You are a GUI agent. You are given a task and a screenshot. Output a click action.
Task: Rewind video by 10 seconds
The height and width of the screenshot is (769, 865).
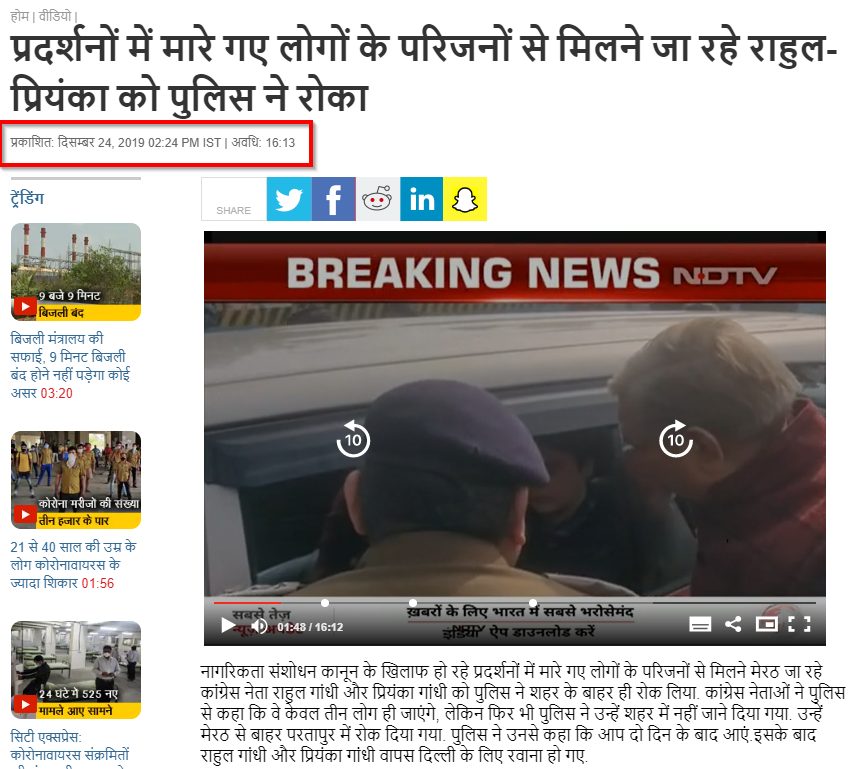click(353, 439)
